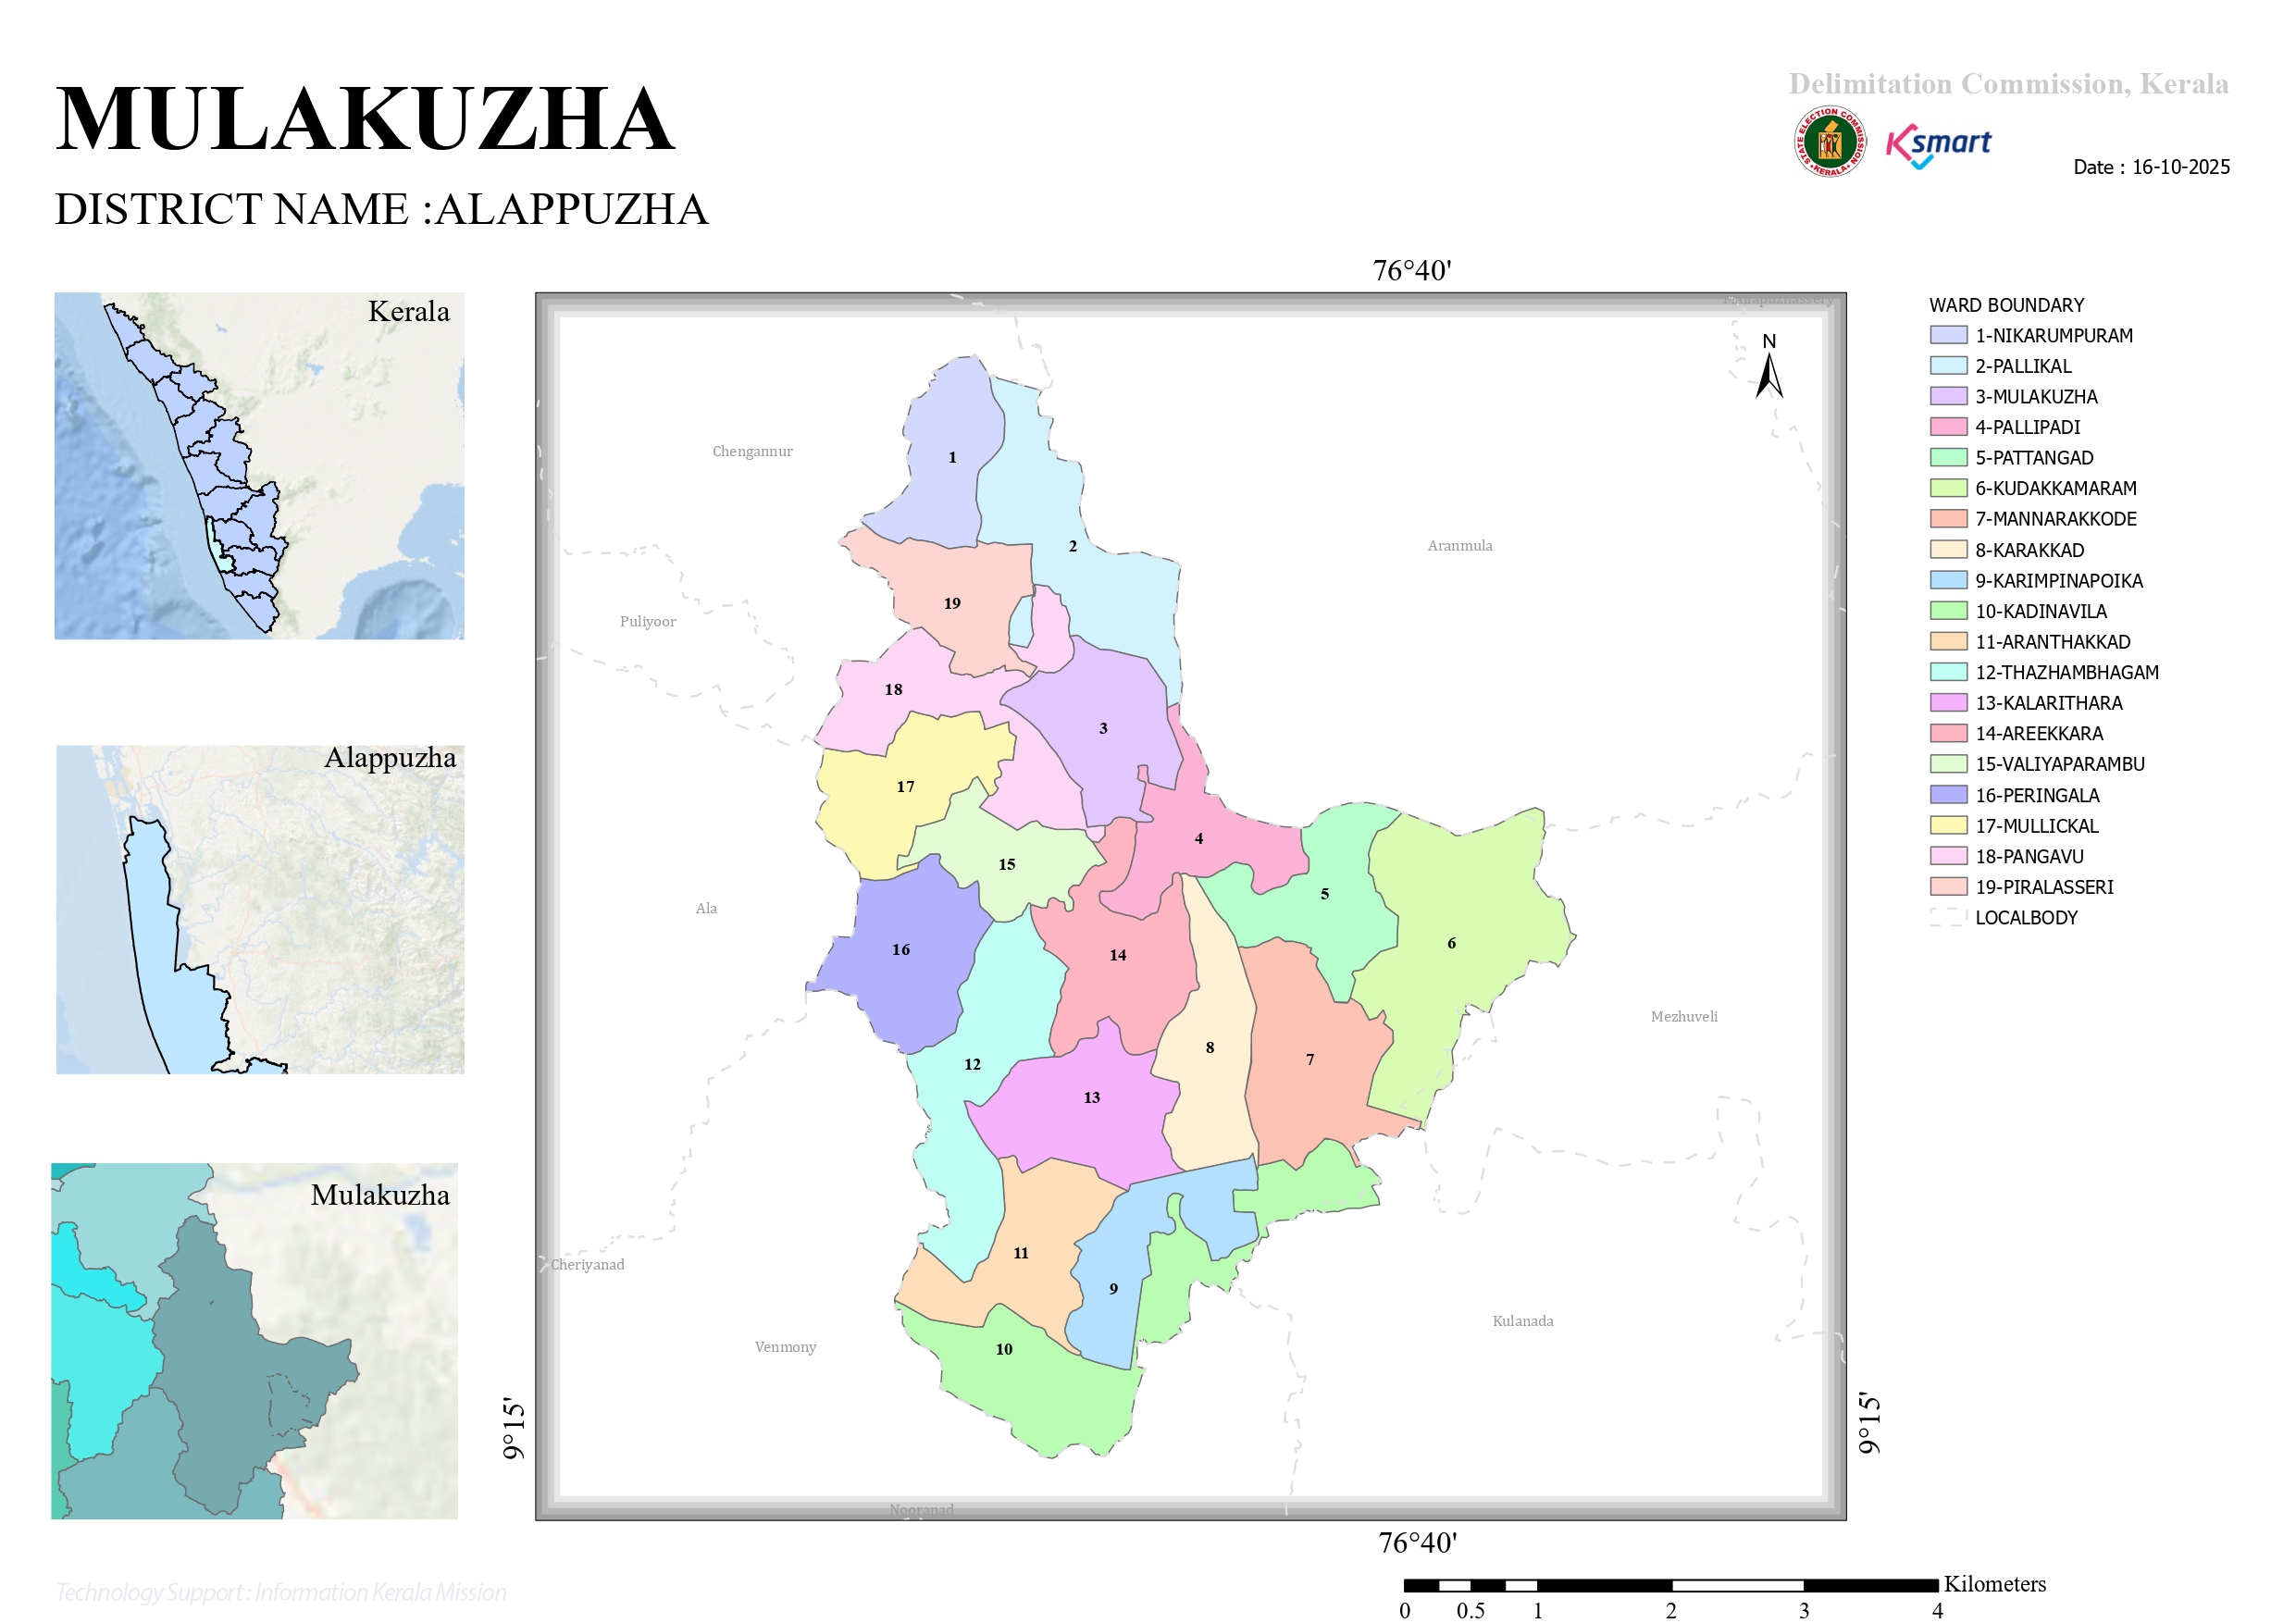Click the 17-MULLICKAL legend label
The height and width of the screenshot is (1623, 2296).
point(2036,826)
